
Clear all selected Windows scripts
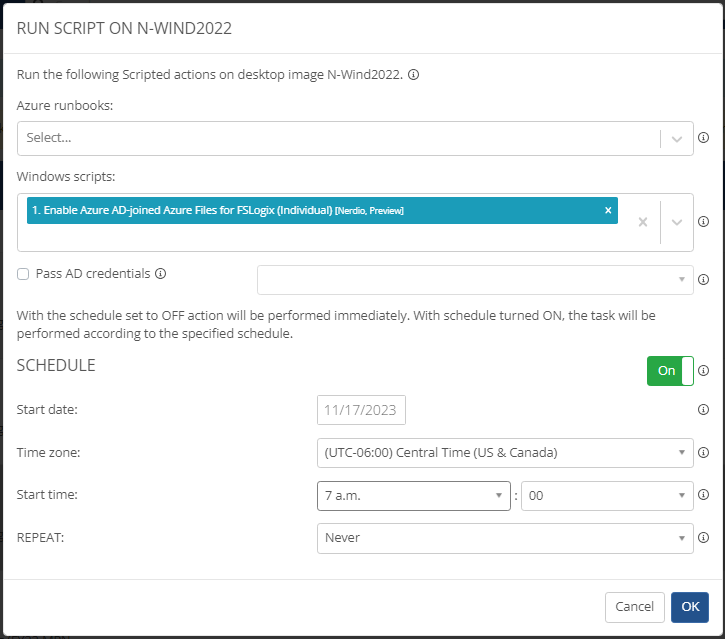pyautogui.click(x=643, y=222)
